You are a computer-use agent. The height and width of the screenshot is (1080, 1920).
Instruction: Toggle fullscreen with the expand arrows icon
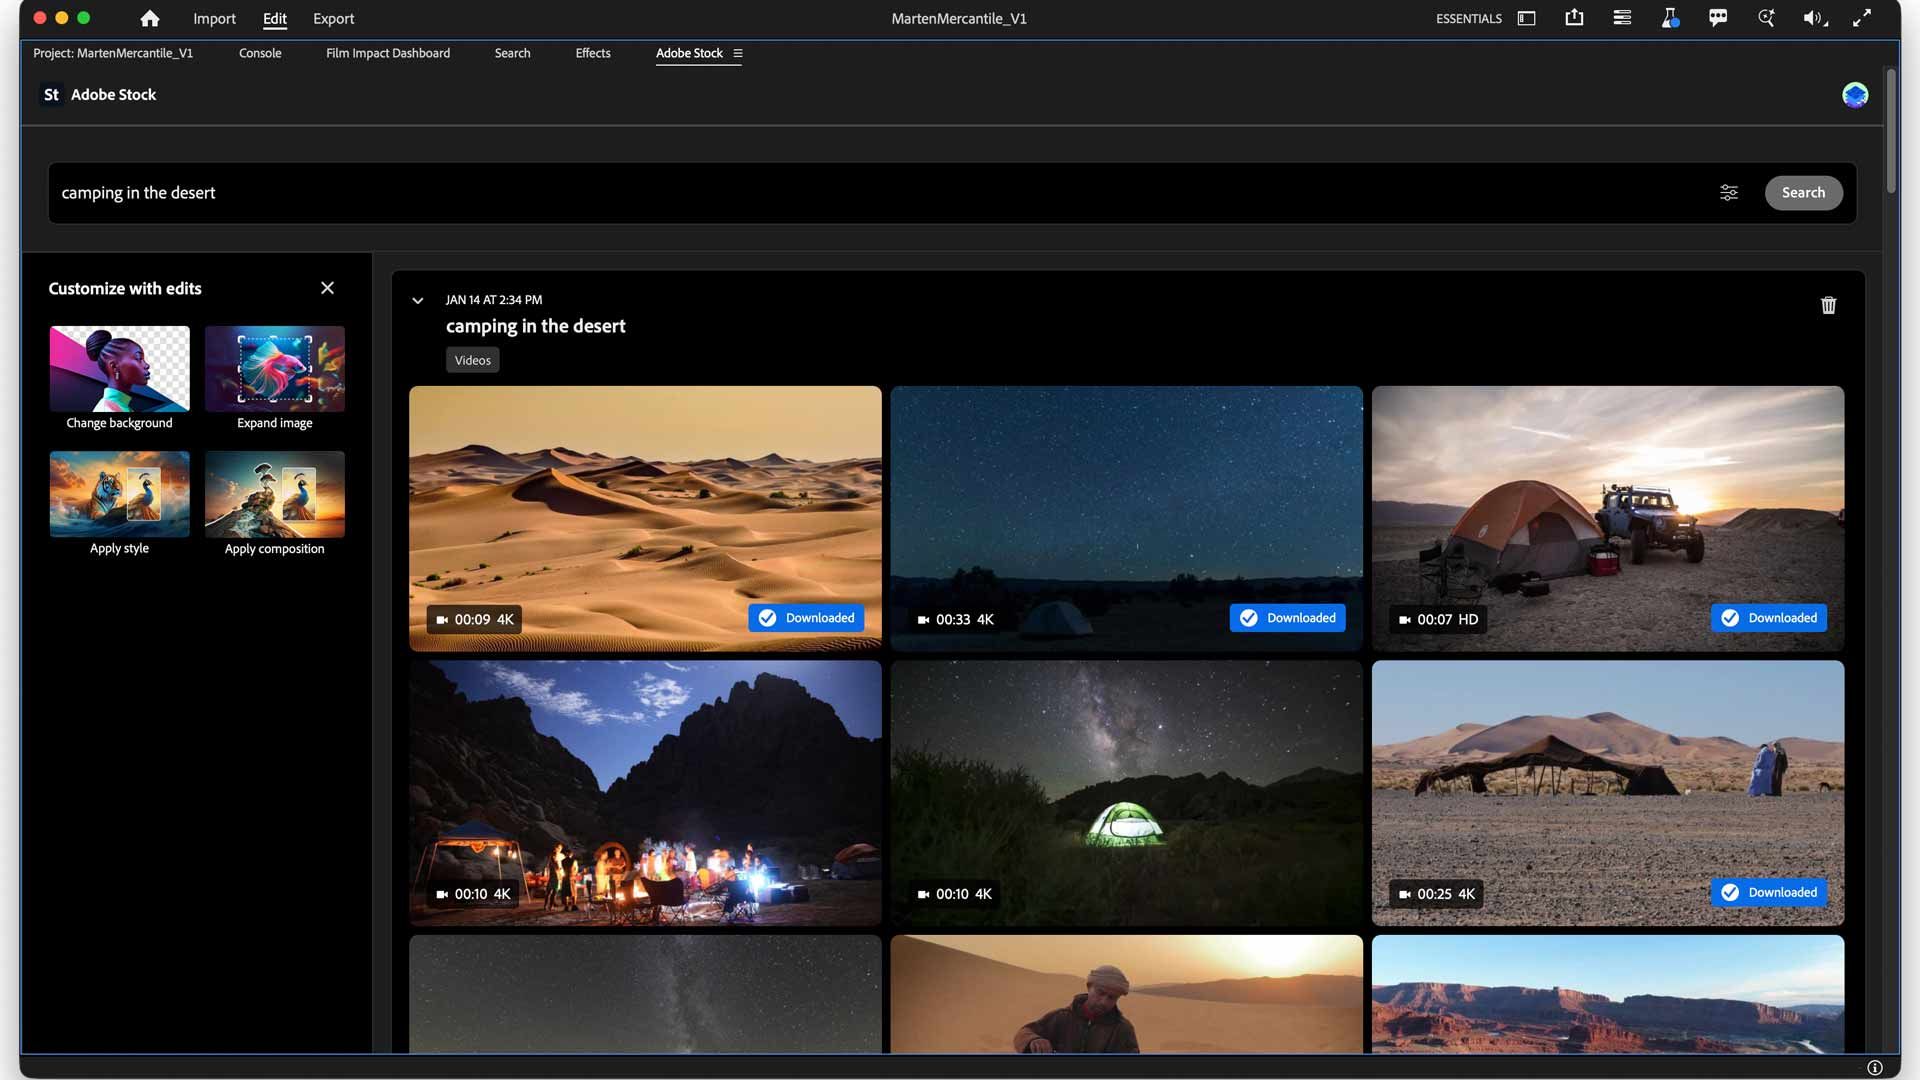1862,18
